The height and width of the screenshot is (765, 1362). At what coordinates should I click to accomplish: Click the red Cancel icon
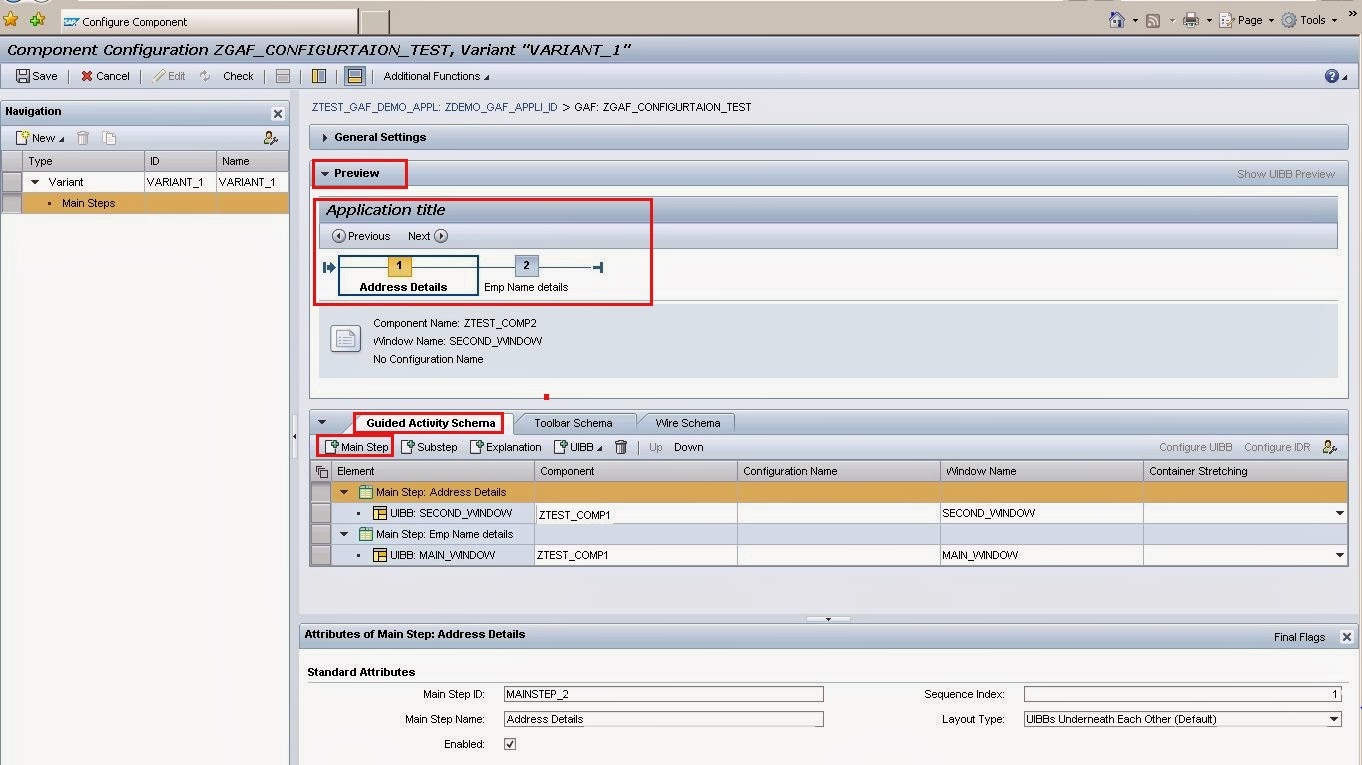click(x=87, y=76)
